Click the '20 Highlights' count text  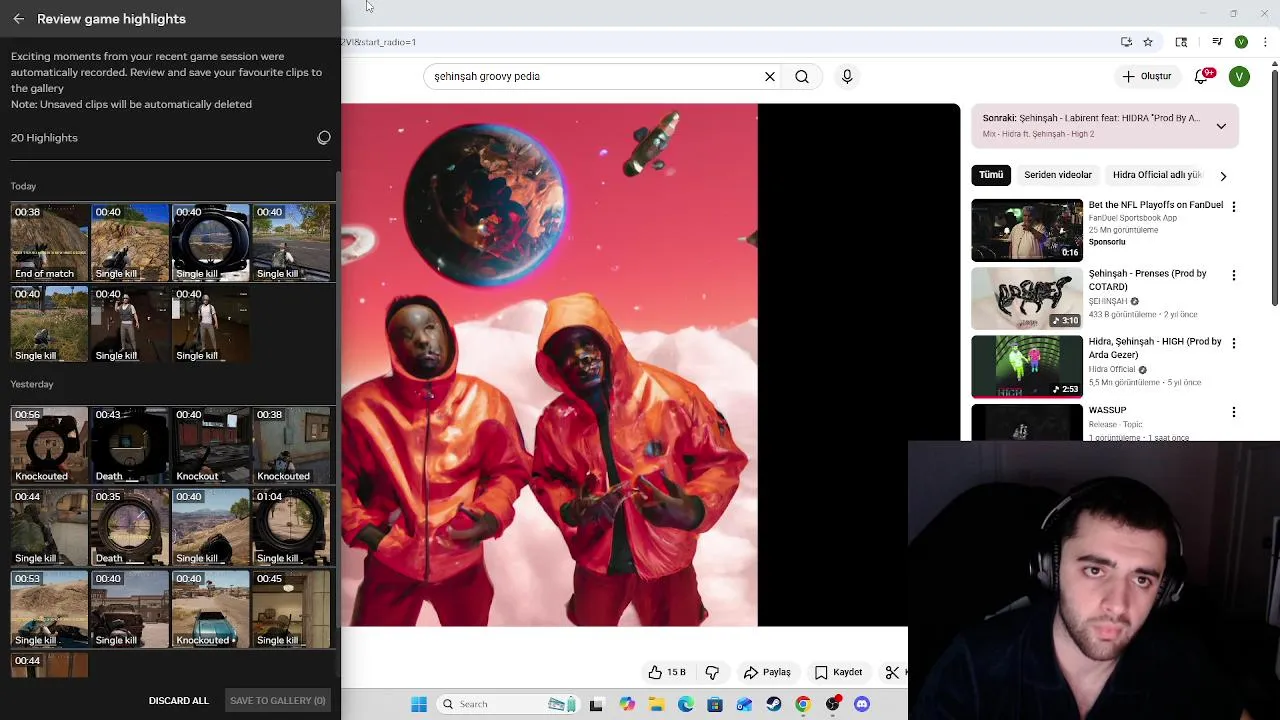pyautogui.click(x=44, y=138)
